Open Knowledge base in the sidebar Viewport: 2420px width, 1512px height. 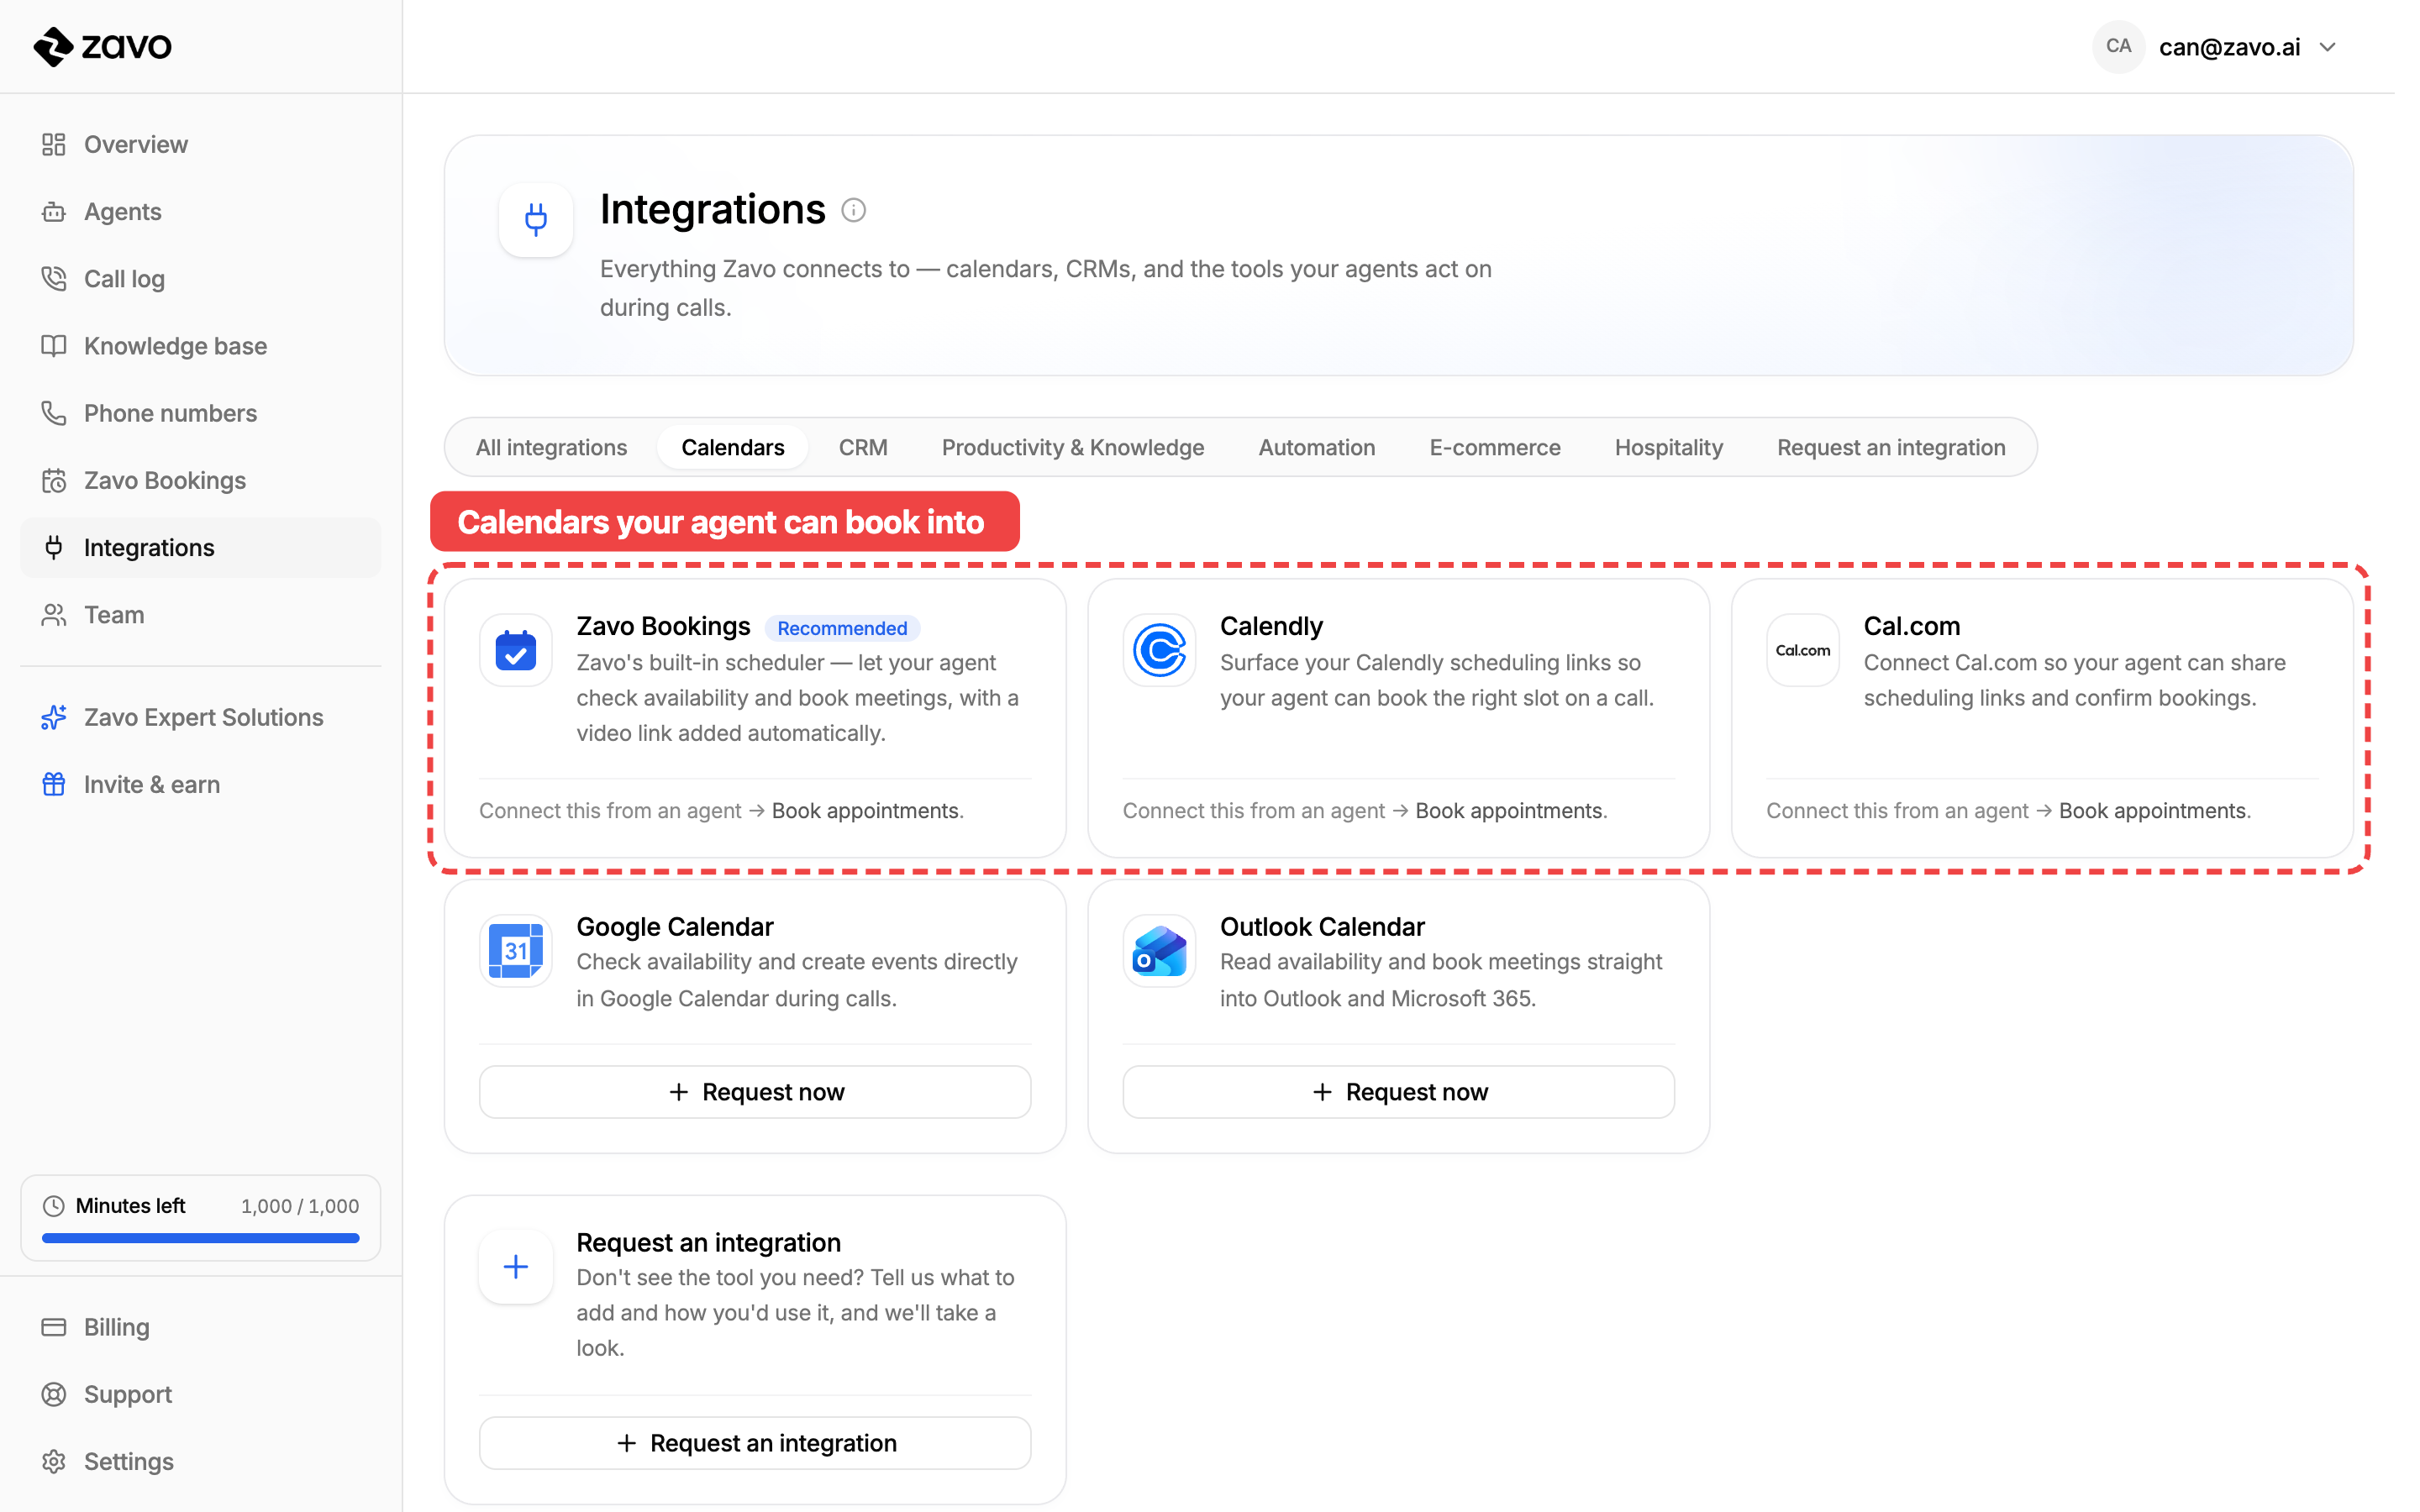[x=200, y=346]
